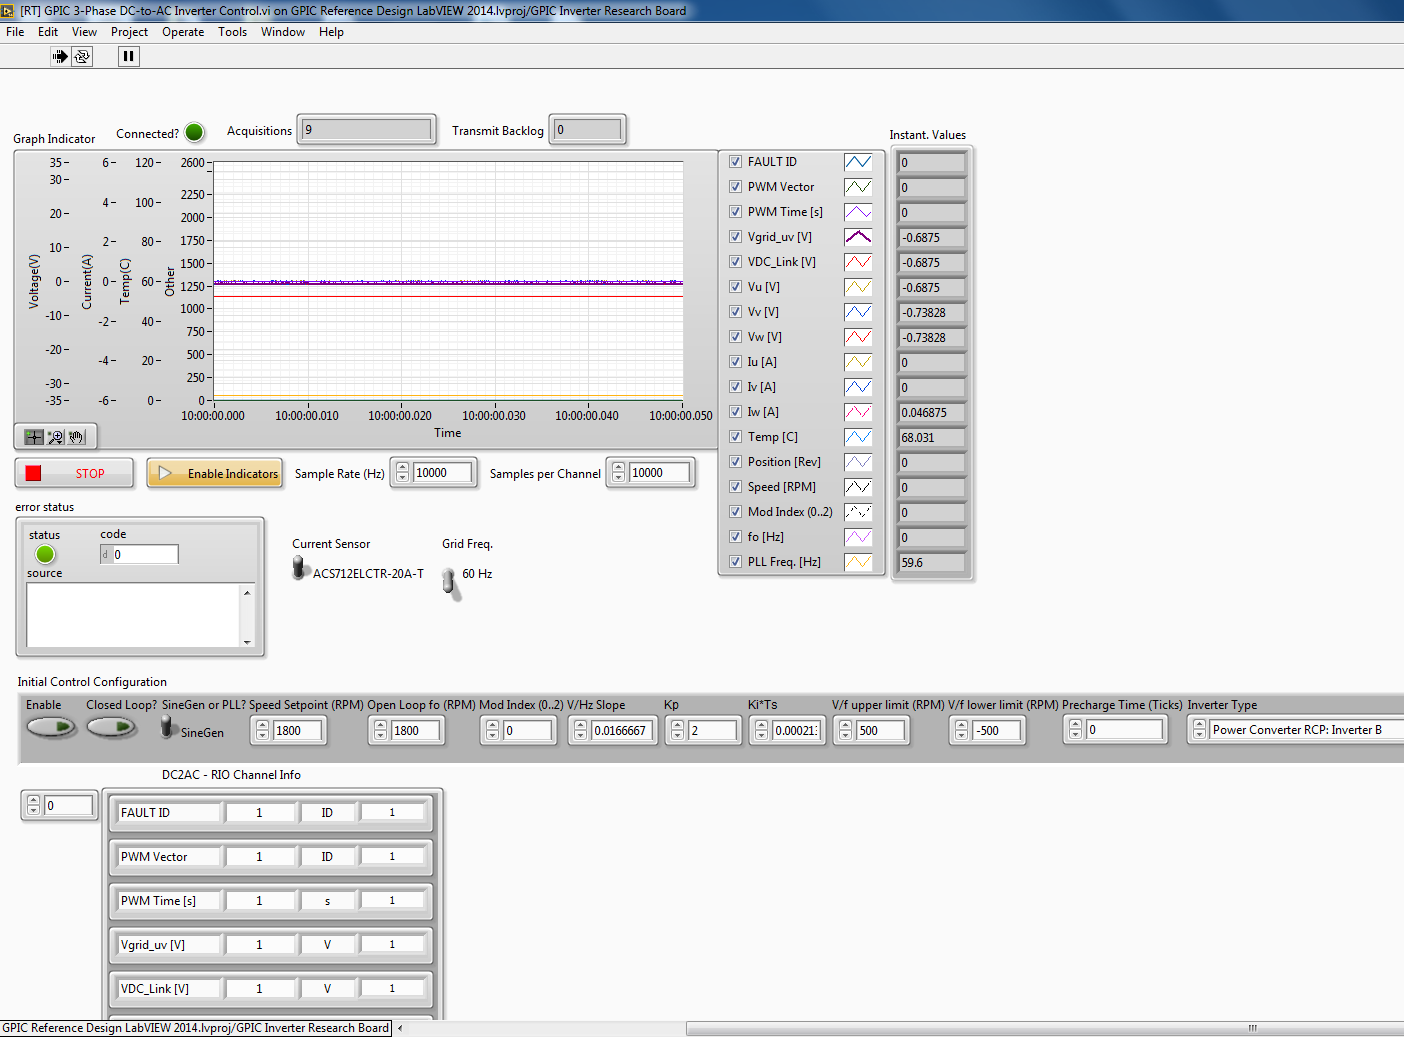Toggle the Grid Freq. 60 Hz switch

click(450, 582)
